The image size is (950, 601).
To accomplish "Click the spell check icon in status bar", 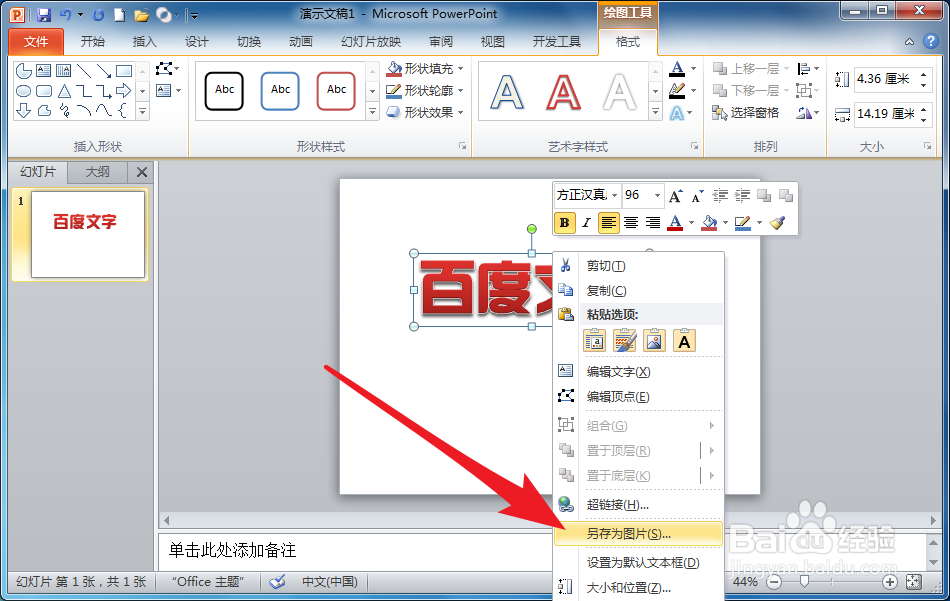I will point(277,582).
